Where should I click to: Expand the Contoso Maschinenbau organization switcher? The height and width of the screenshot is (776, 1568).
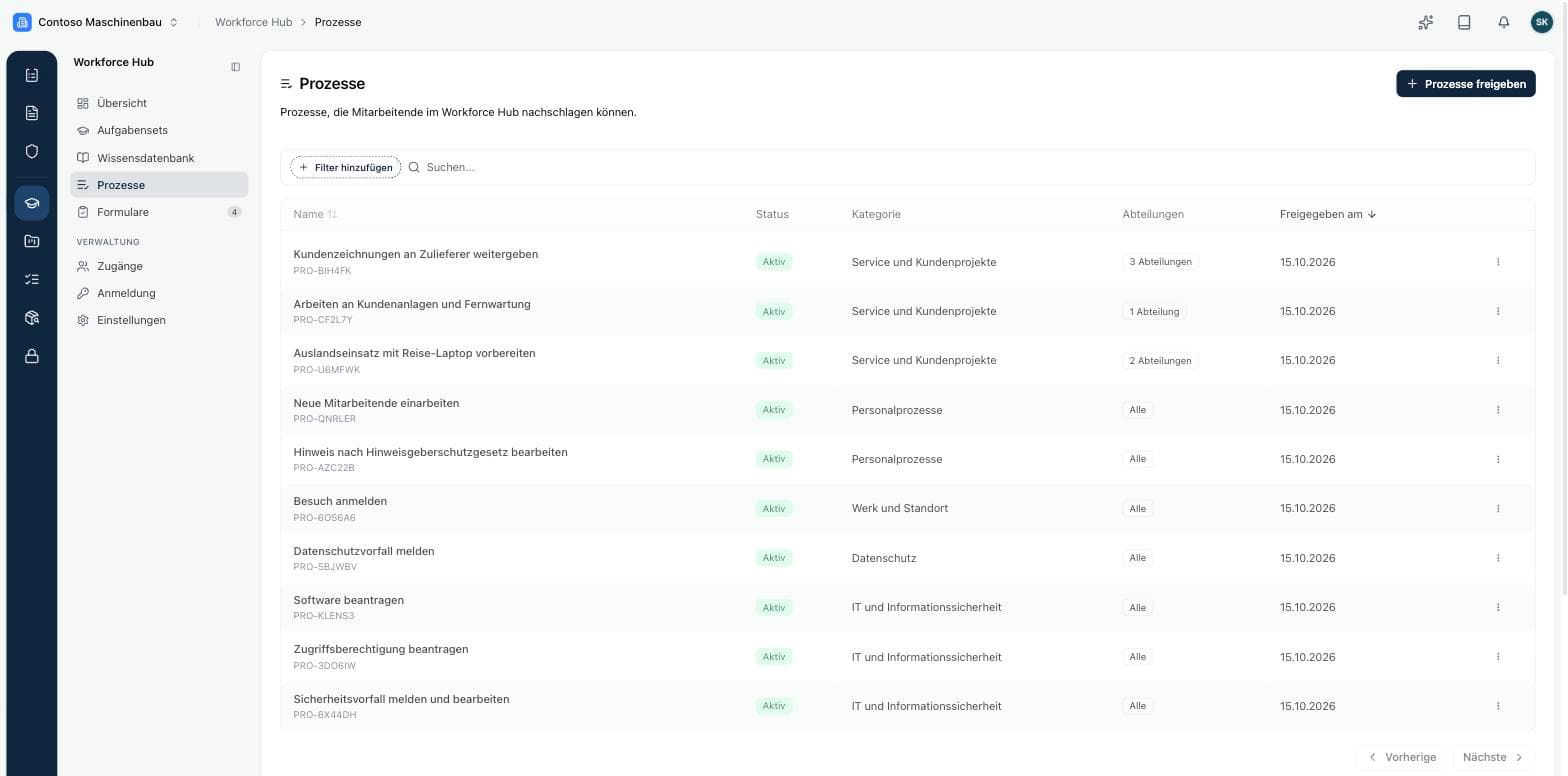coord(96,22)
